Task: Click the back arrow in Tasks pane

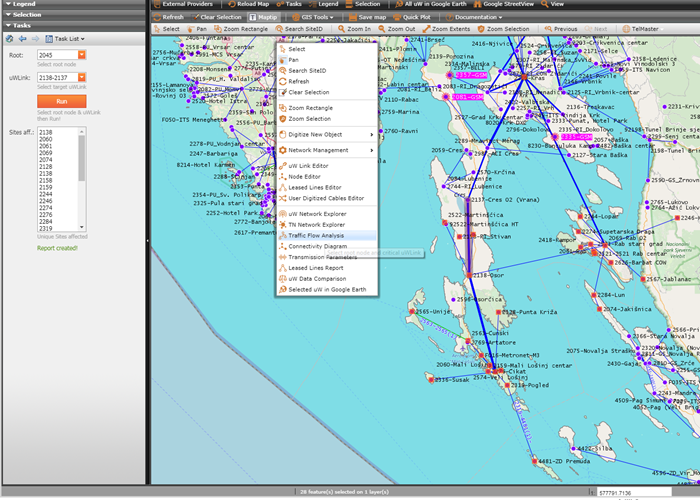Action: 22,39
